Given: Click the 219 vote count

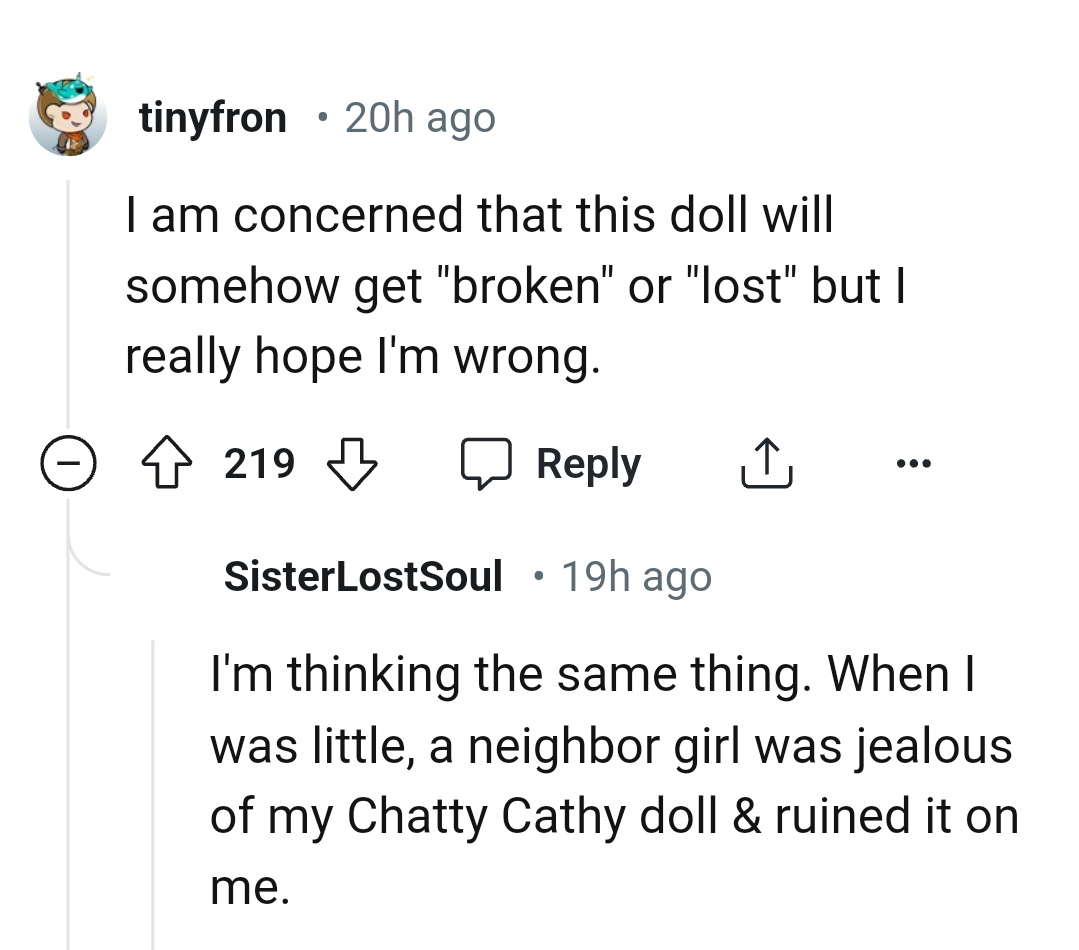Looking at the screenshot, I should 257,462.
